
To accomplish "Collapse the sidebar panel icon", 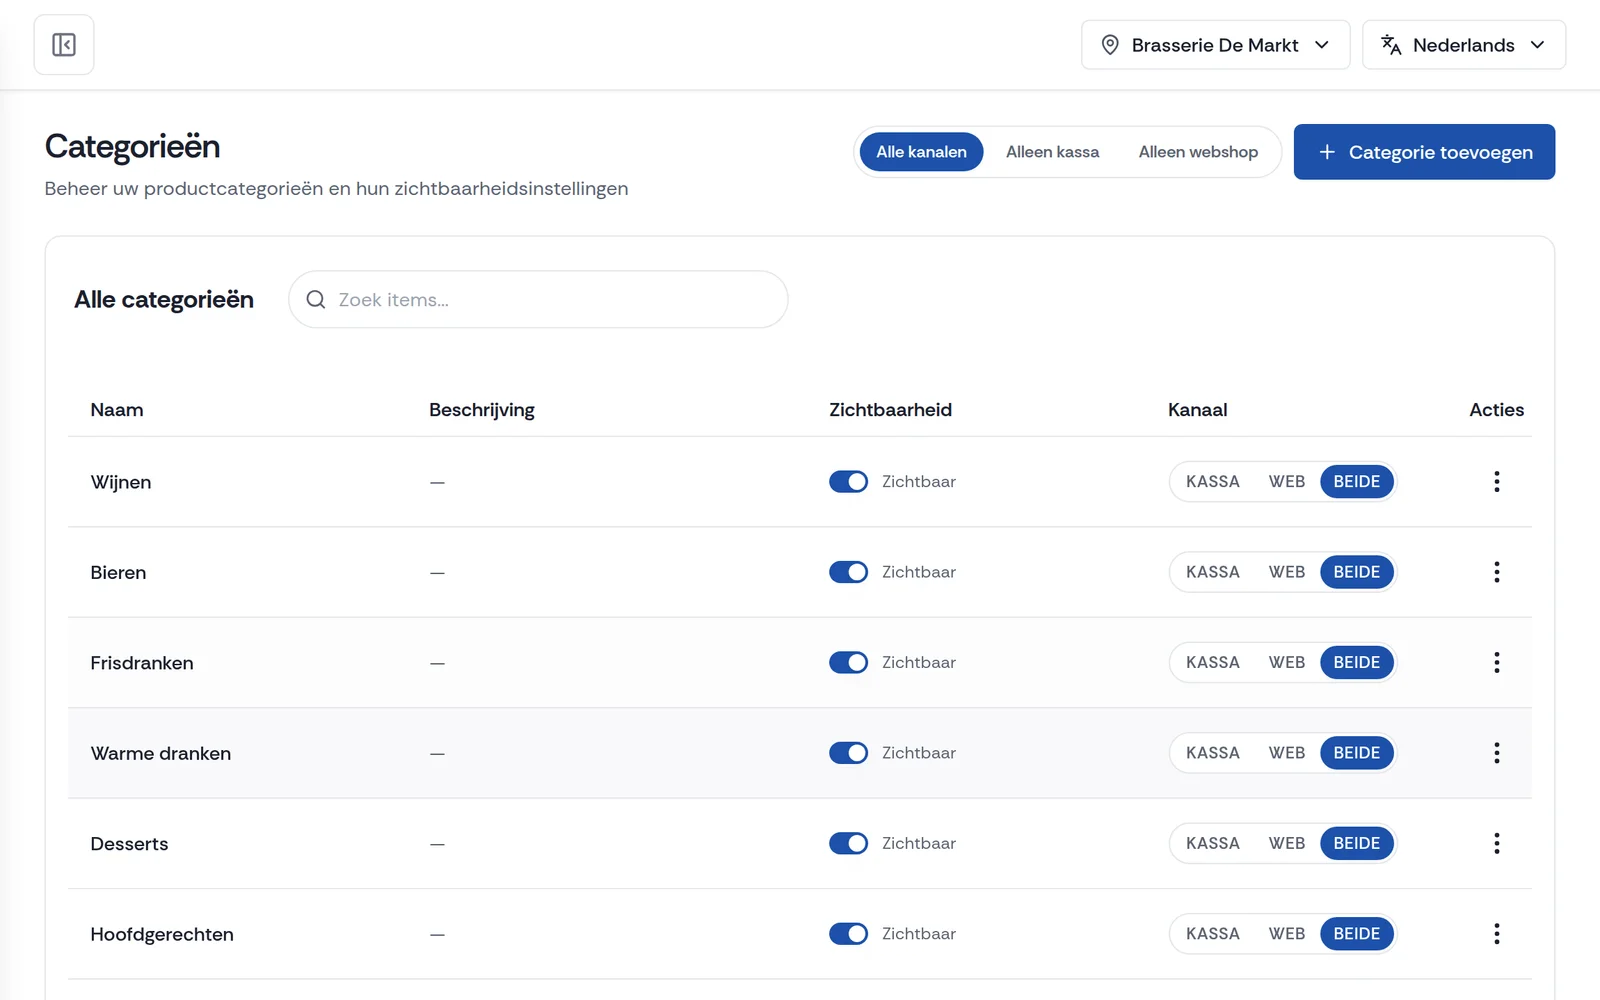I will (64, 45).
